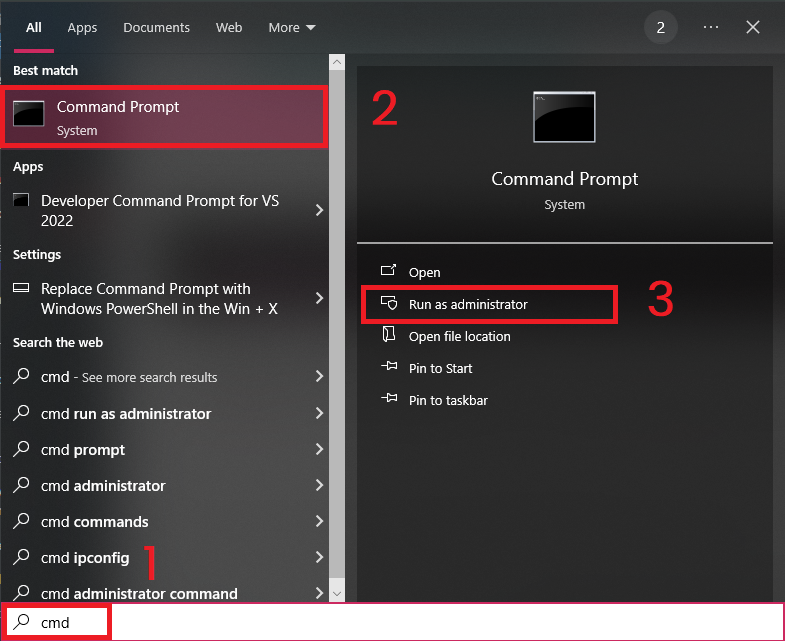Expand the cmd commands suggestion arrow
Image resolution: width=785 pixels, height=641 pixels.
click(x=319, y=521)
